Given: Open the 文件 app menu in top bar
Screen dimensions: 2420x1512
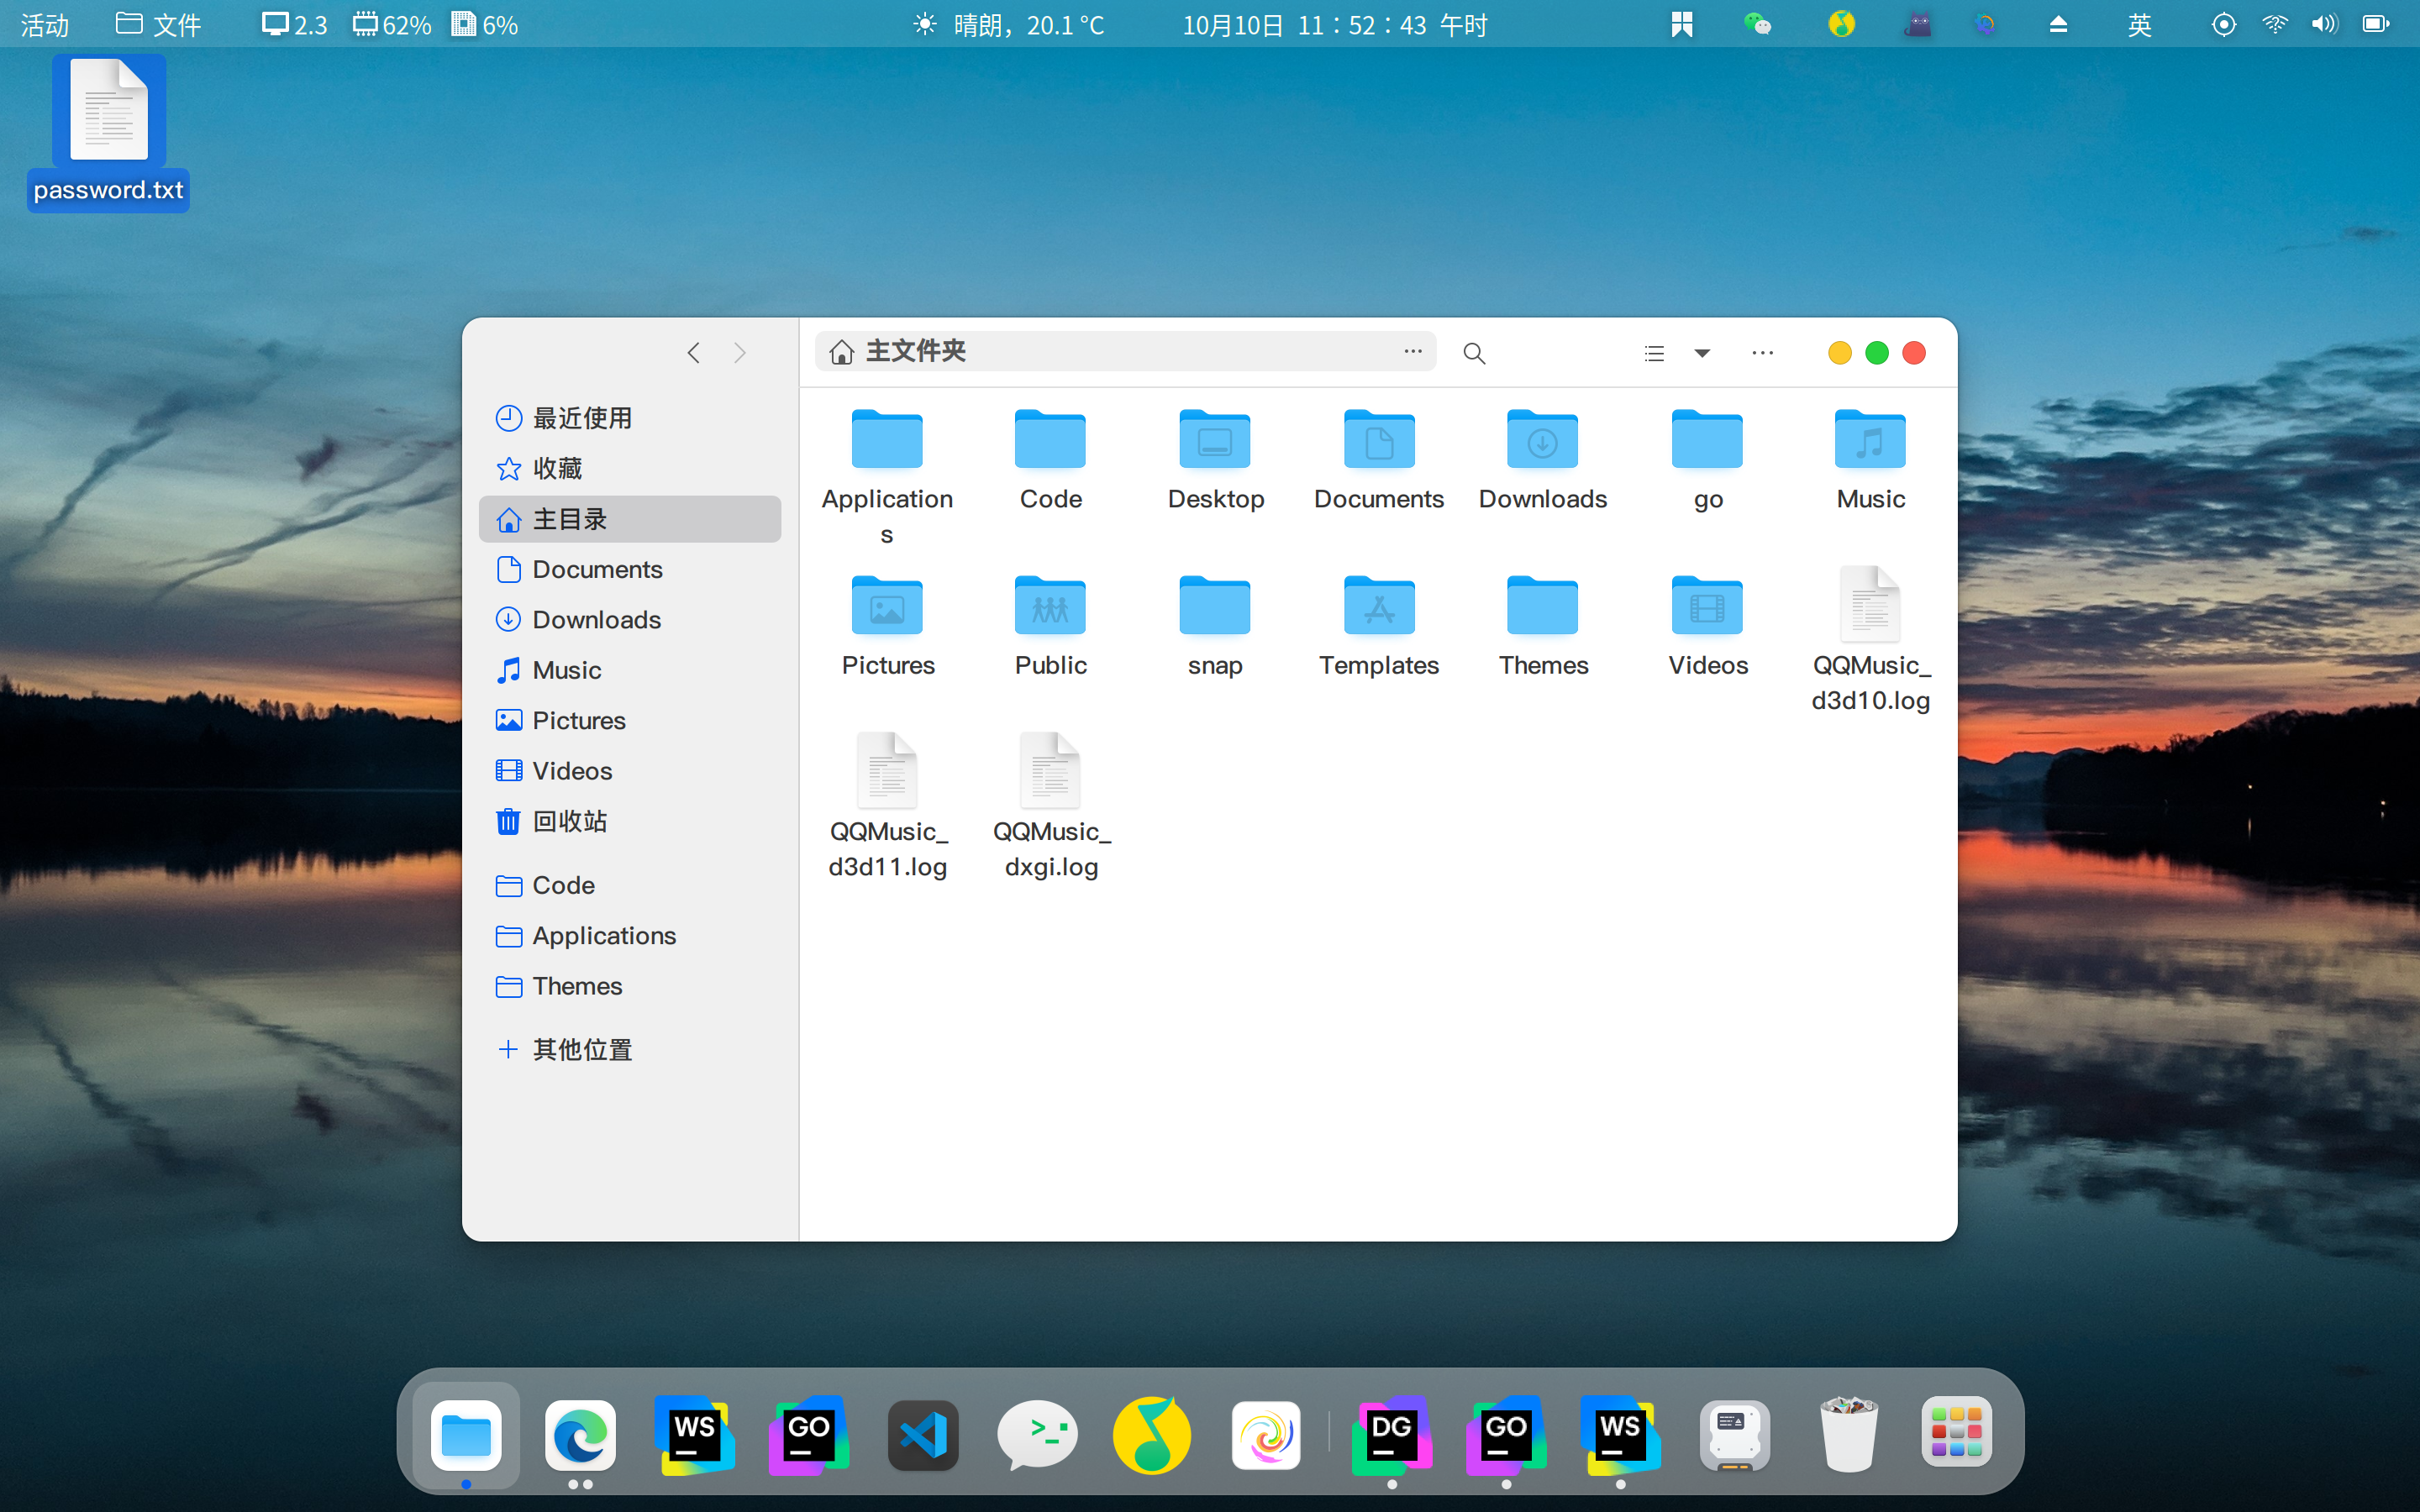Looking at the screenshot, I should (x=159, y=24).
